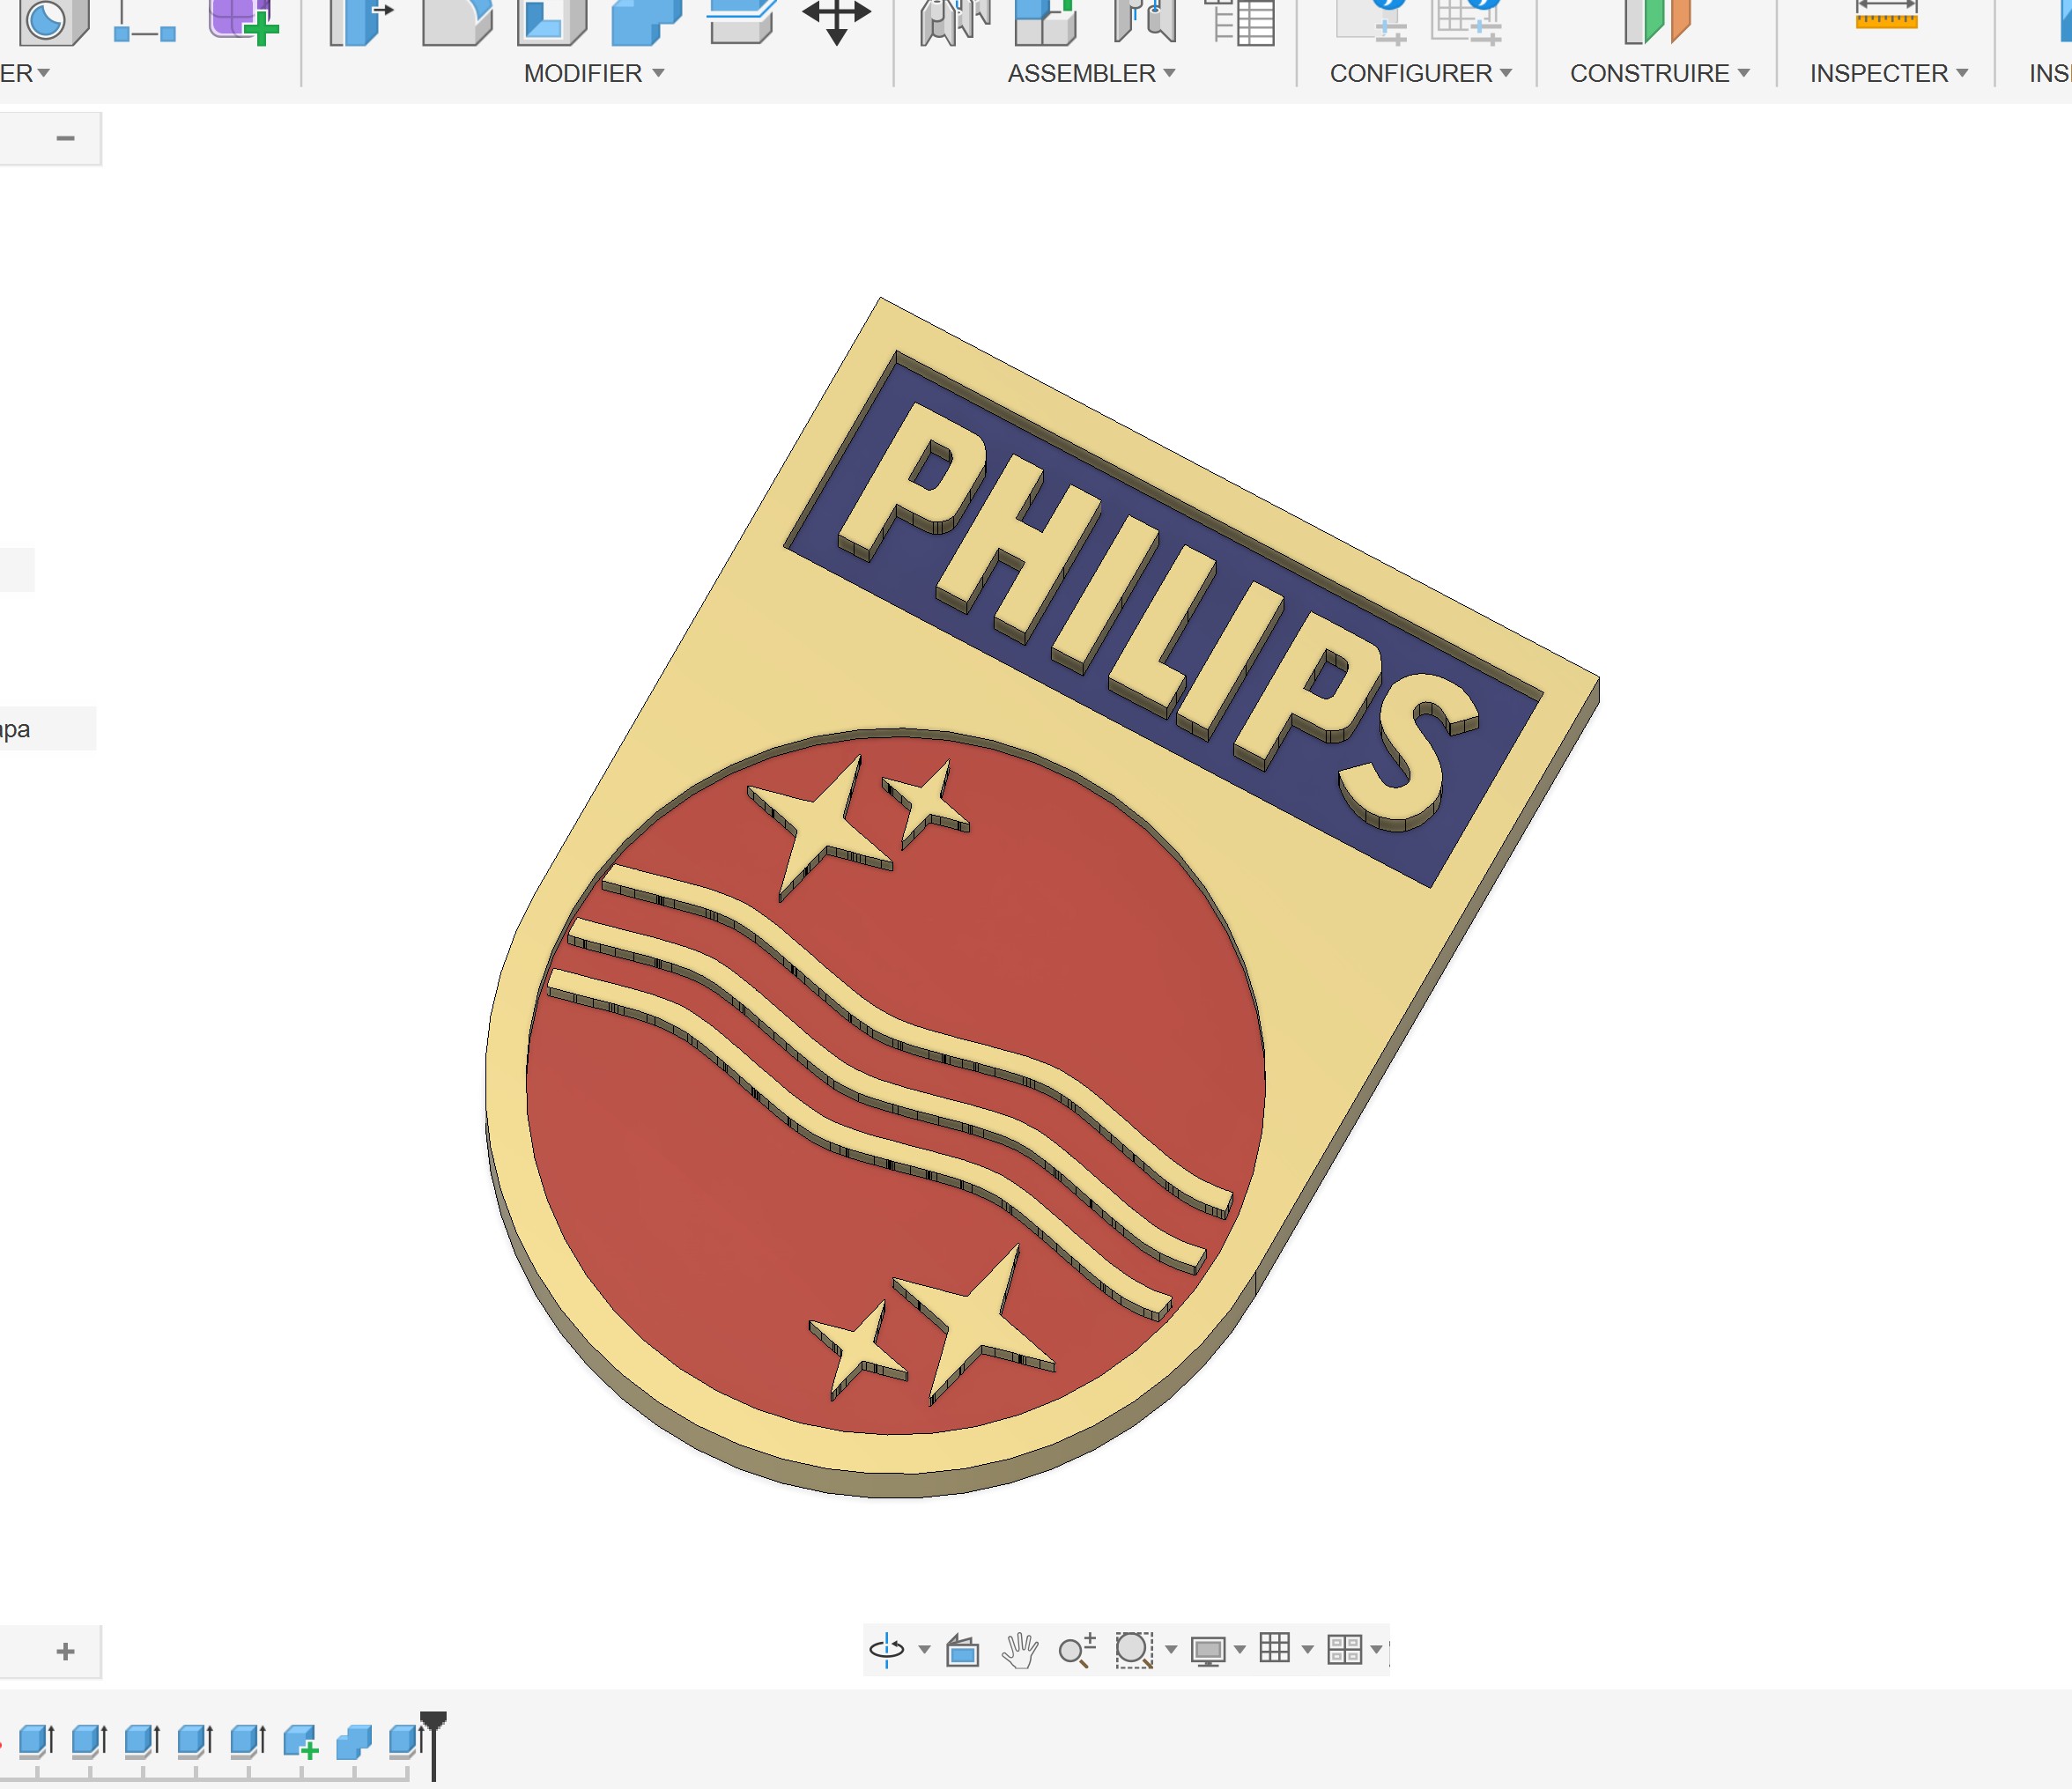Expand the comments panel with plus button
Viewport: 2072px width, 1789px height.
[66, 1651]
